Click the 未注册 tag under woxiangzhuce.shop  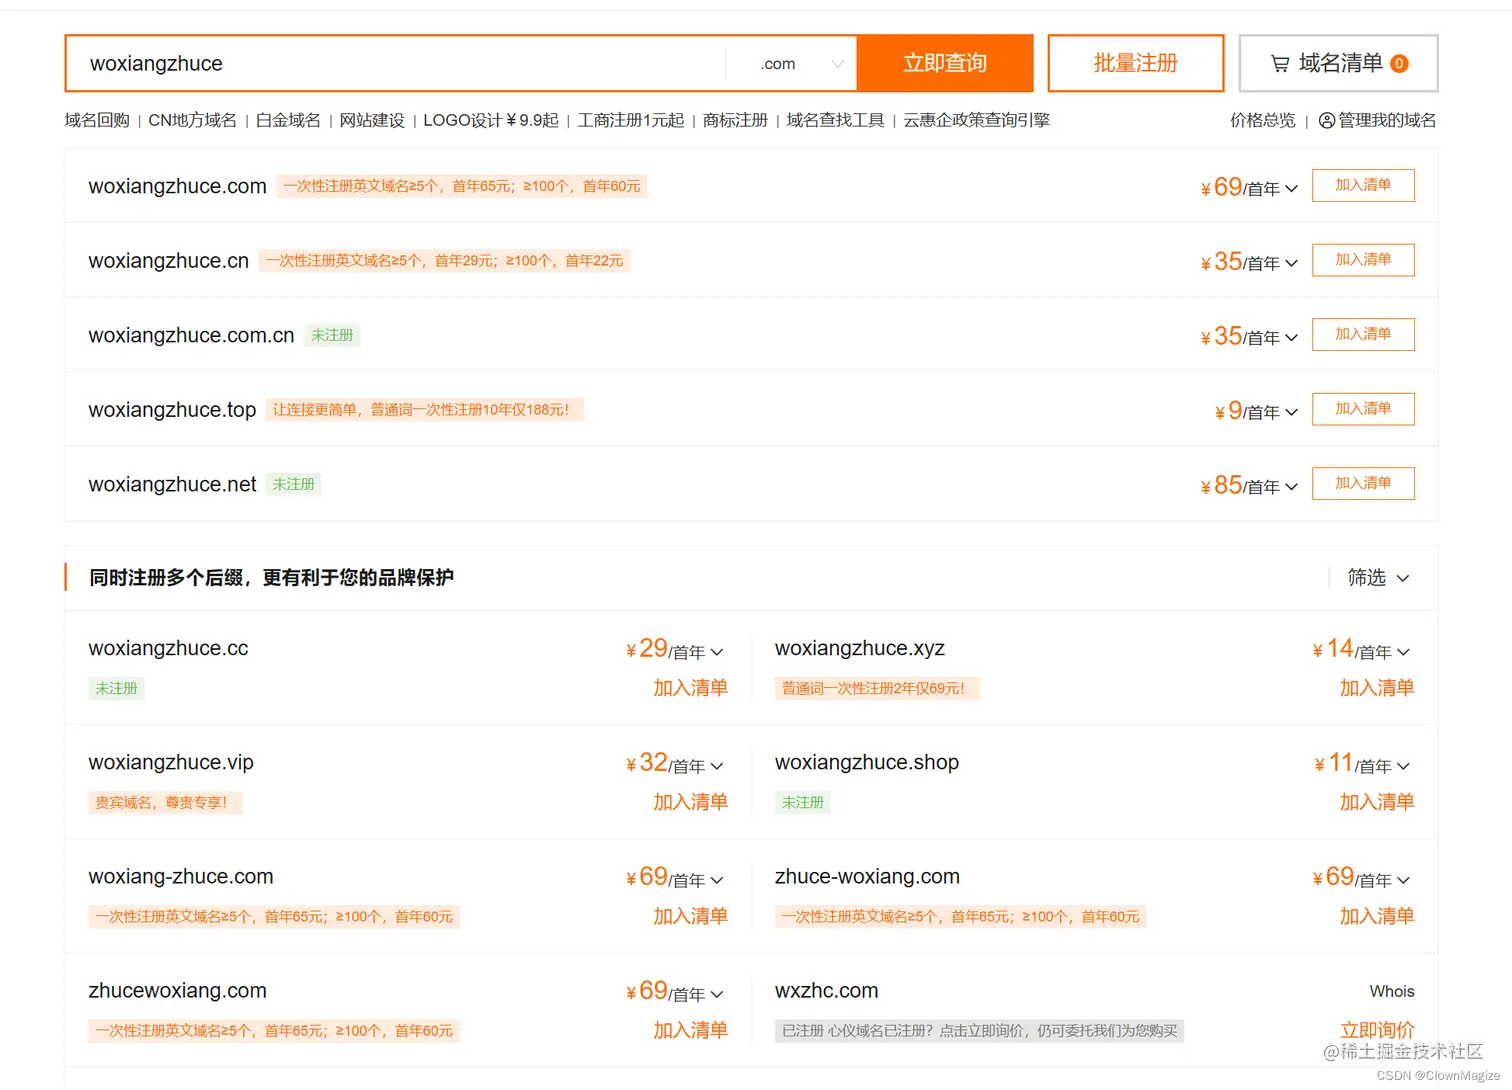click(x=803, y=802)
